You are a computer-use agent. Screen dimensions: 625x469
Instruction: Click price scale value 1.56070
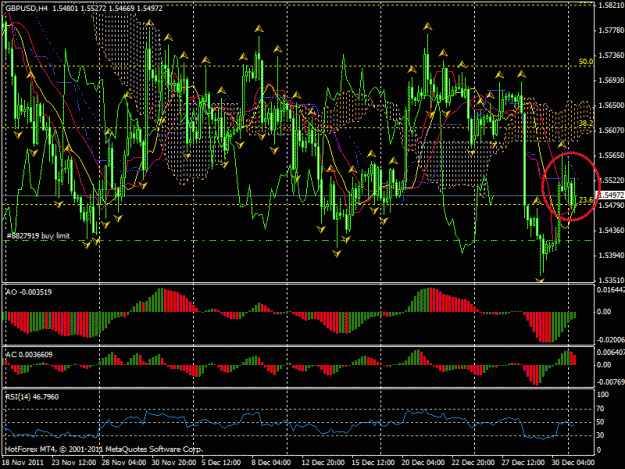point(611,130)
